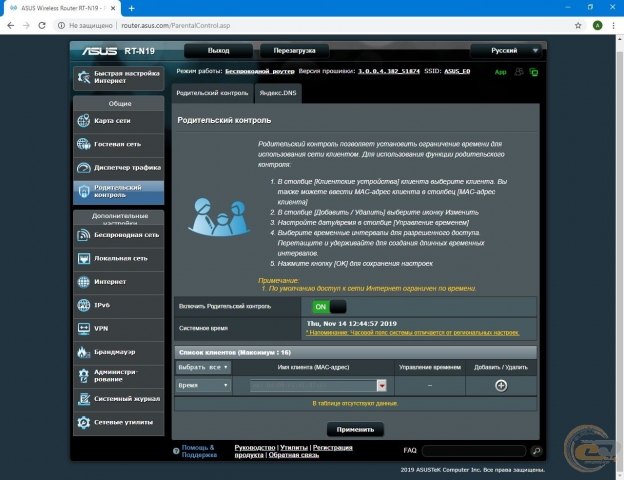Open VPN settings icon
The width and height of the screenshot is (624, 480).
(x=84, y=329)
